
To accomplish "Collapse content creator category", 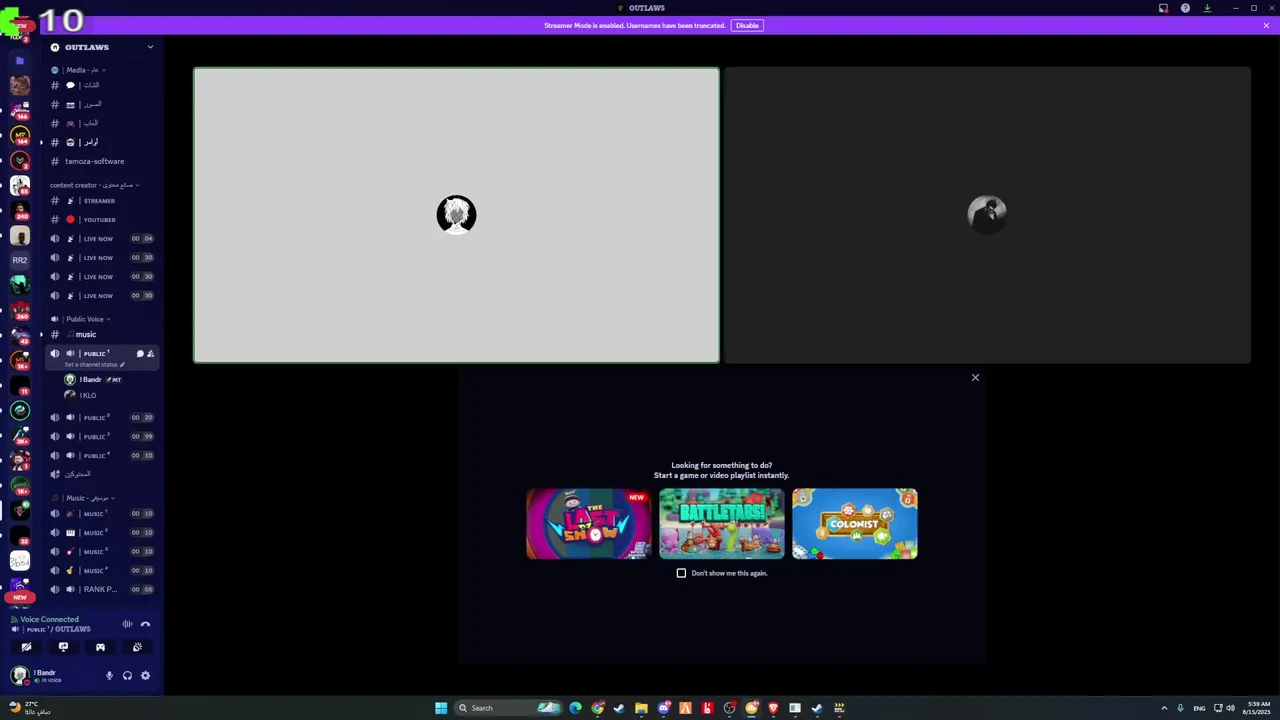I will click(x=94, y=185).
